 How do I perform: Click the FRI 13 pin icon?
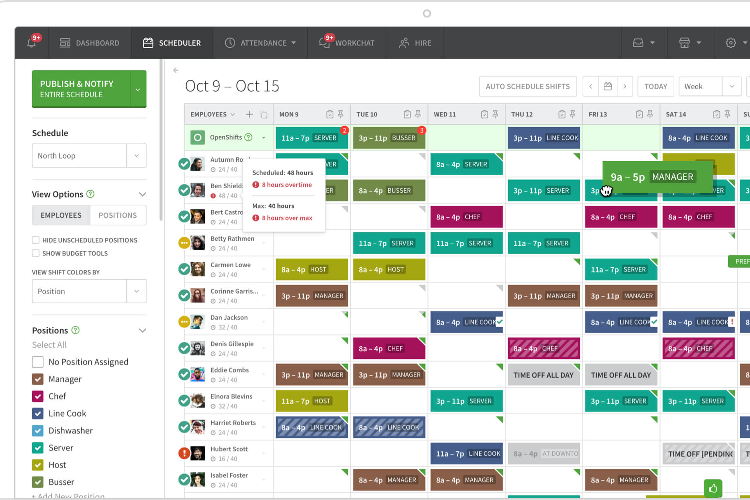pyautogui.click(x=650, y=114)
